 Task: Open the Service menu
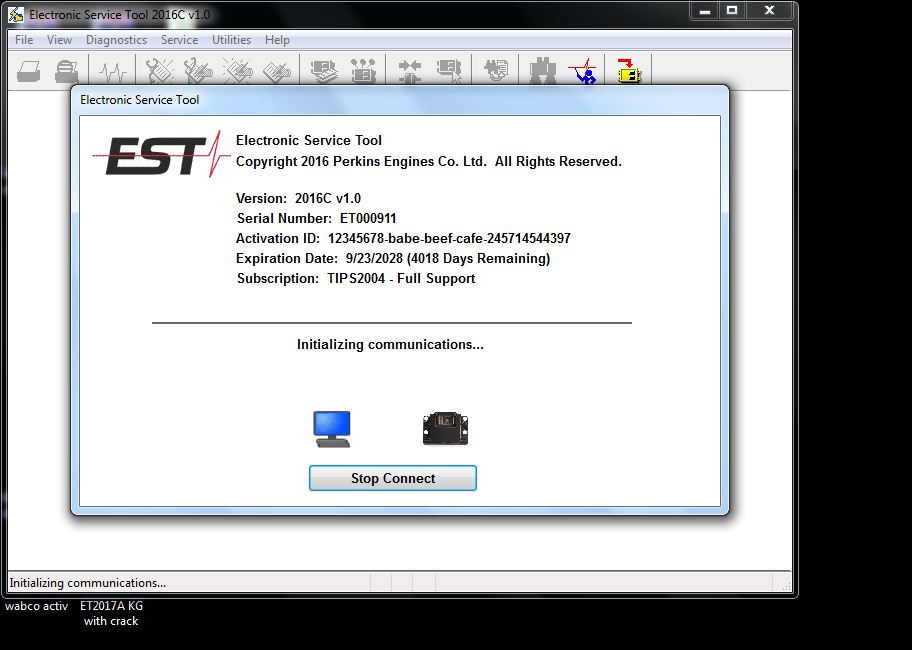179,40
